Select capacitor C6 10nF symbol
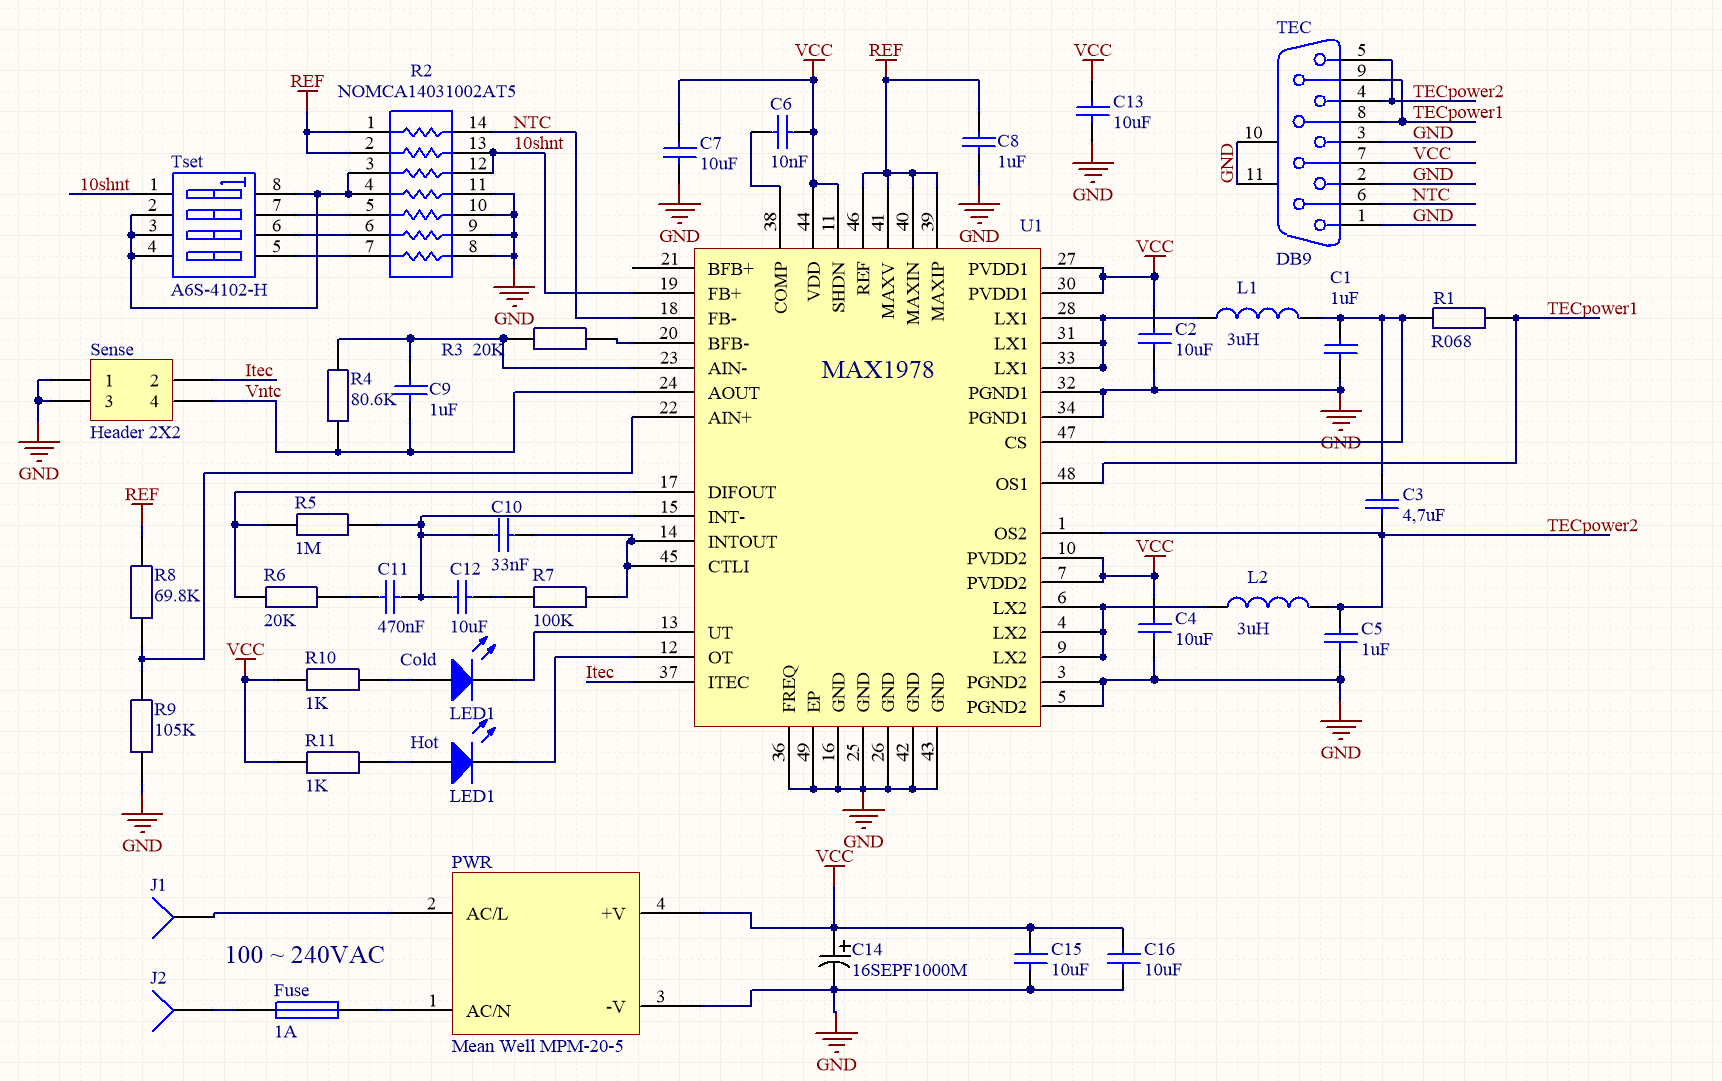The height and width of the screenshot is (1081, 1722). click(x=782, y=131)
